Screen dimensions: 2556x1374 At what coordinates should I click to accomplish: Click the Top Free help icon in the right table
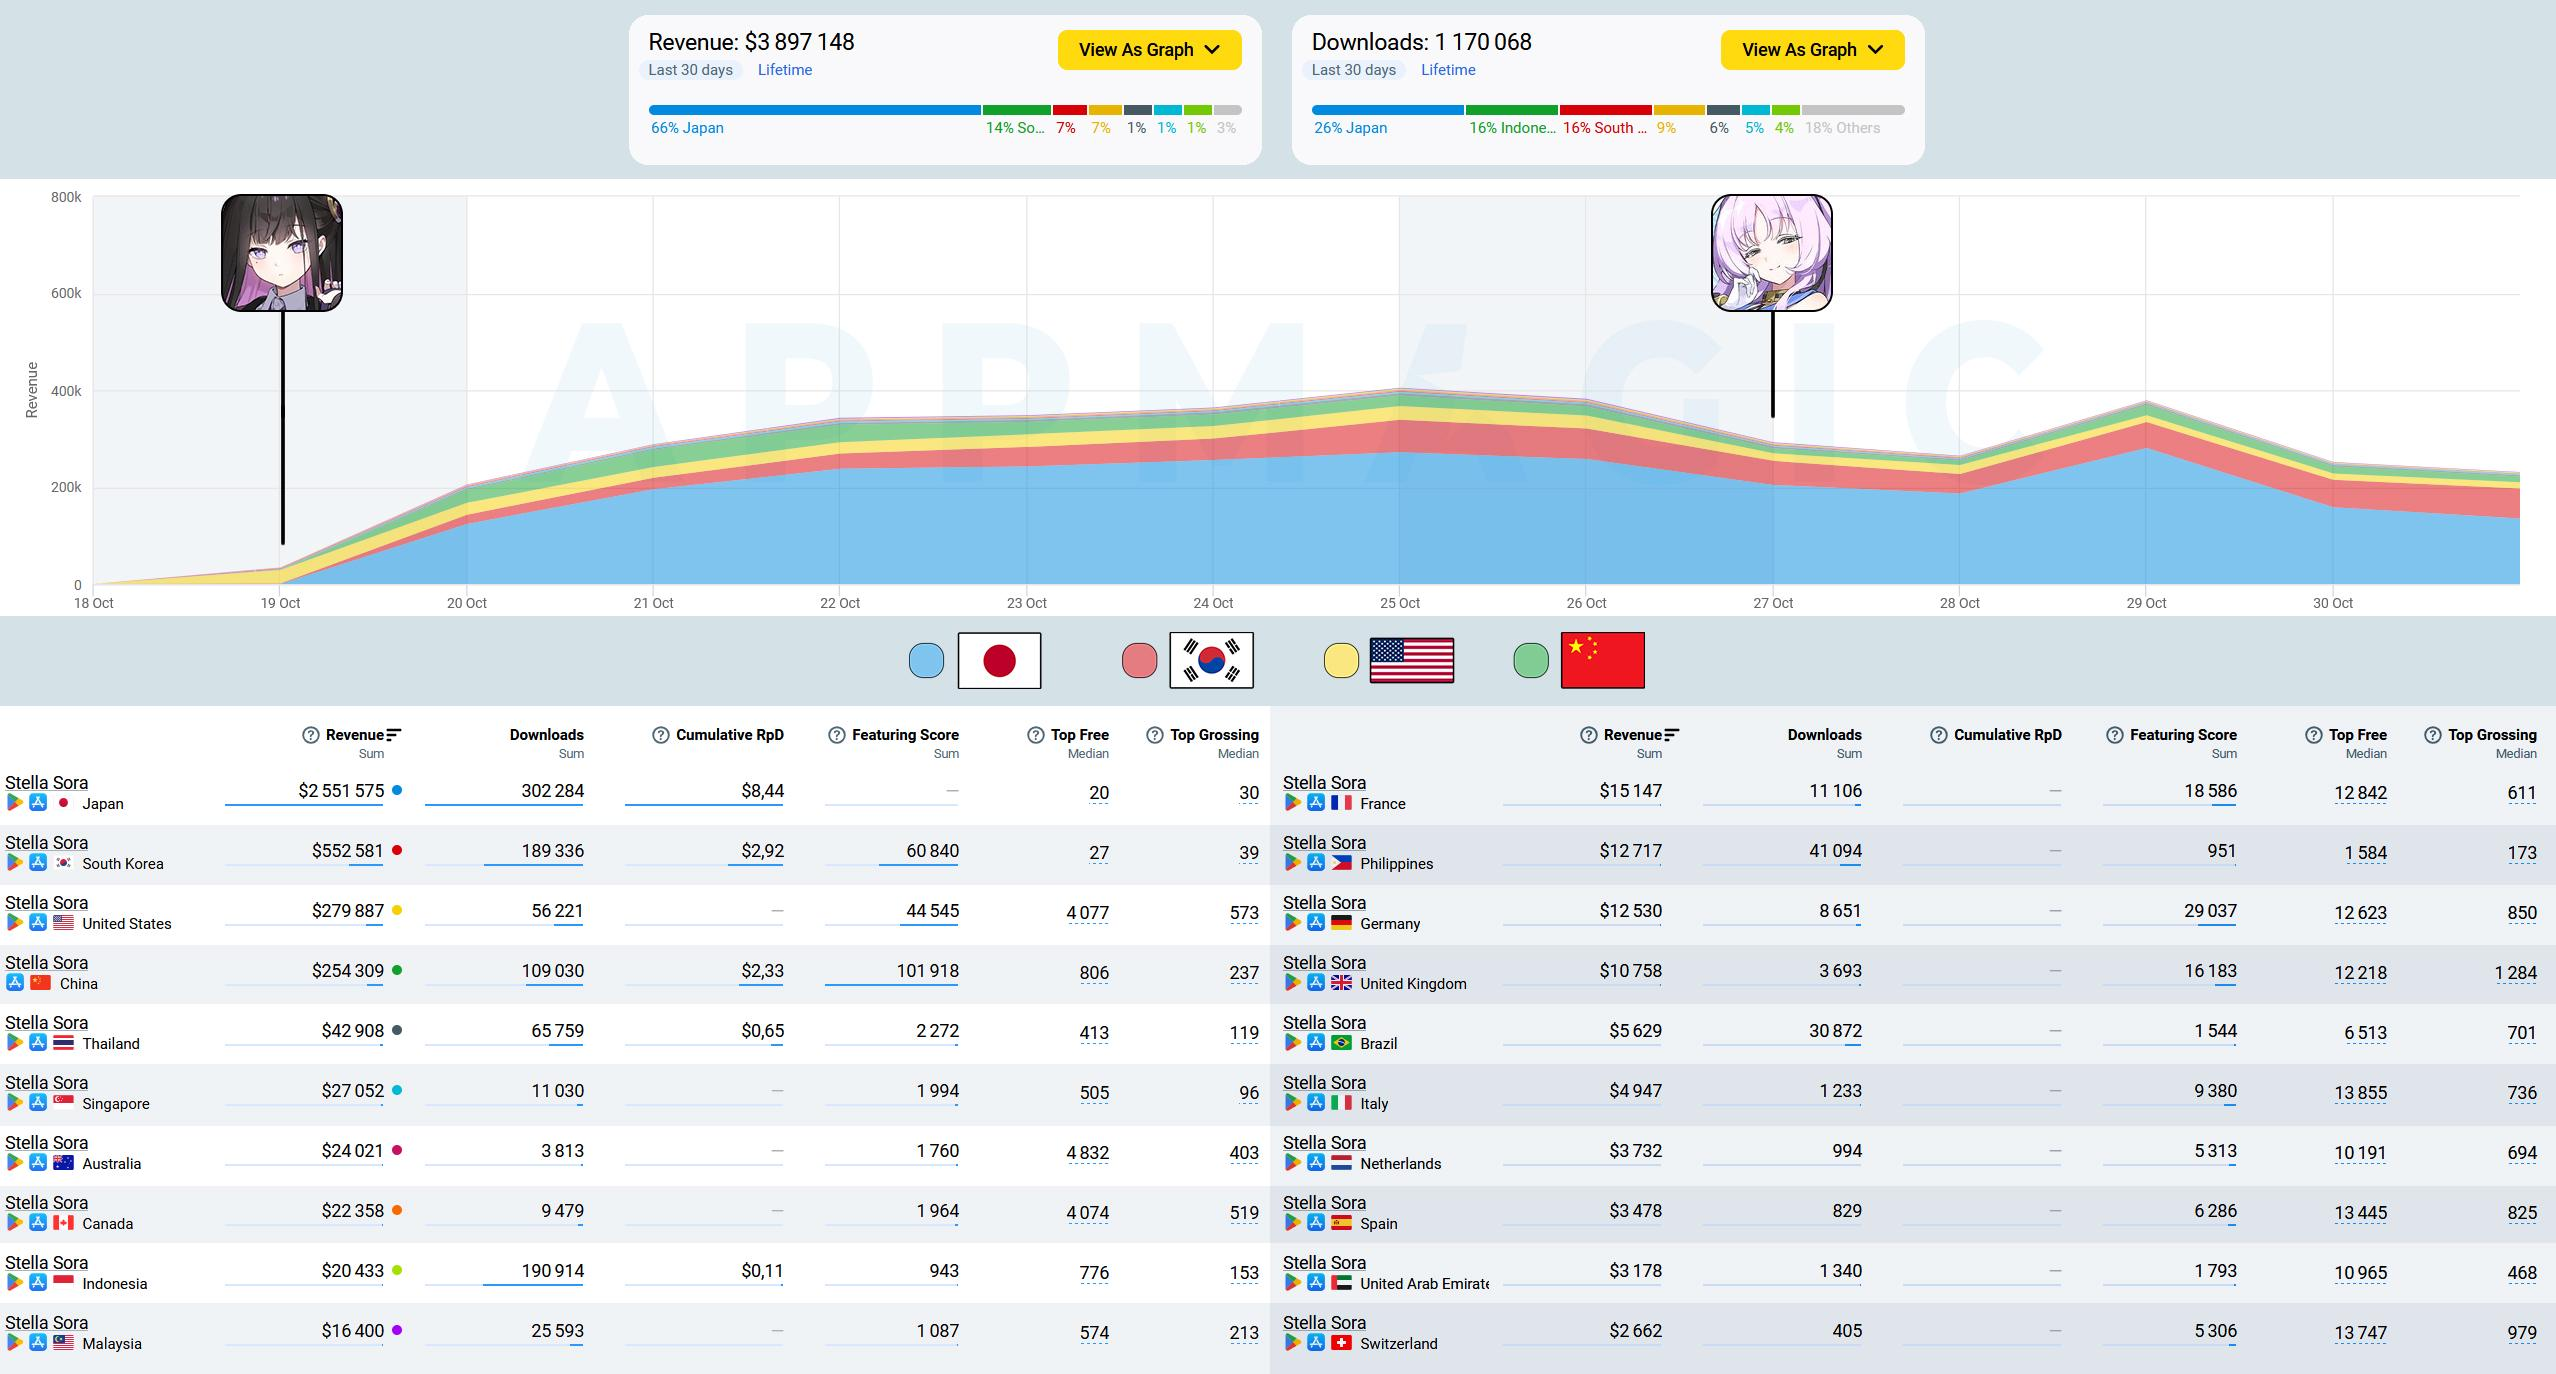tap(2313, 735)
